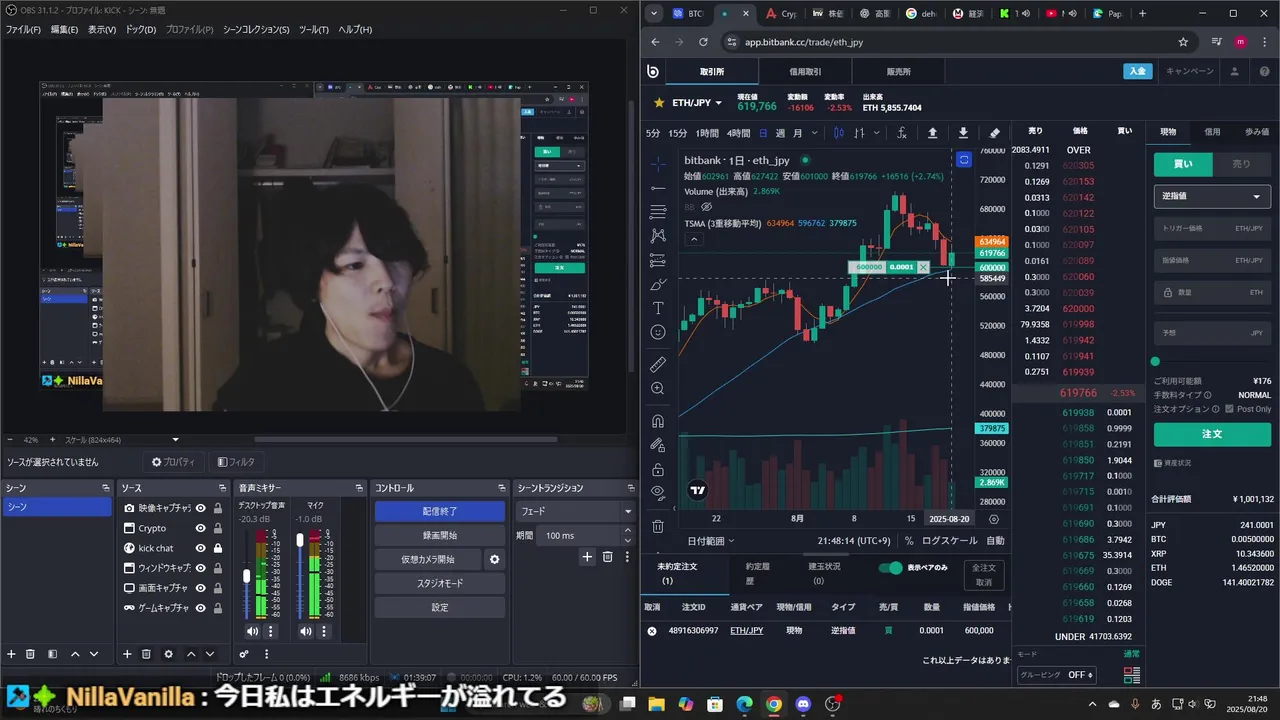
Task: Toggle ETH/JPY favorite star
Action: (x=658, y=103)
